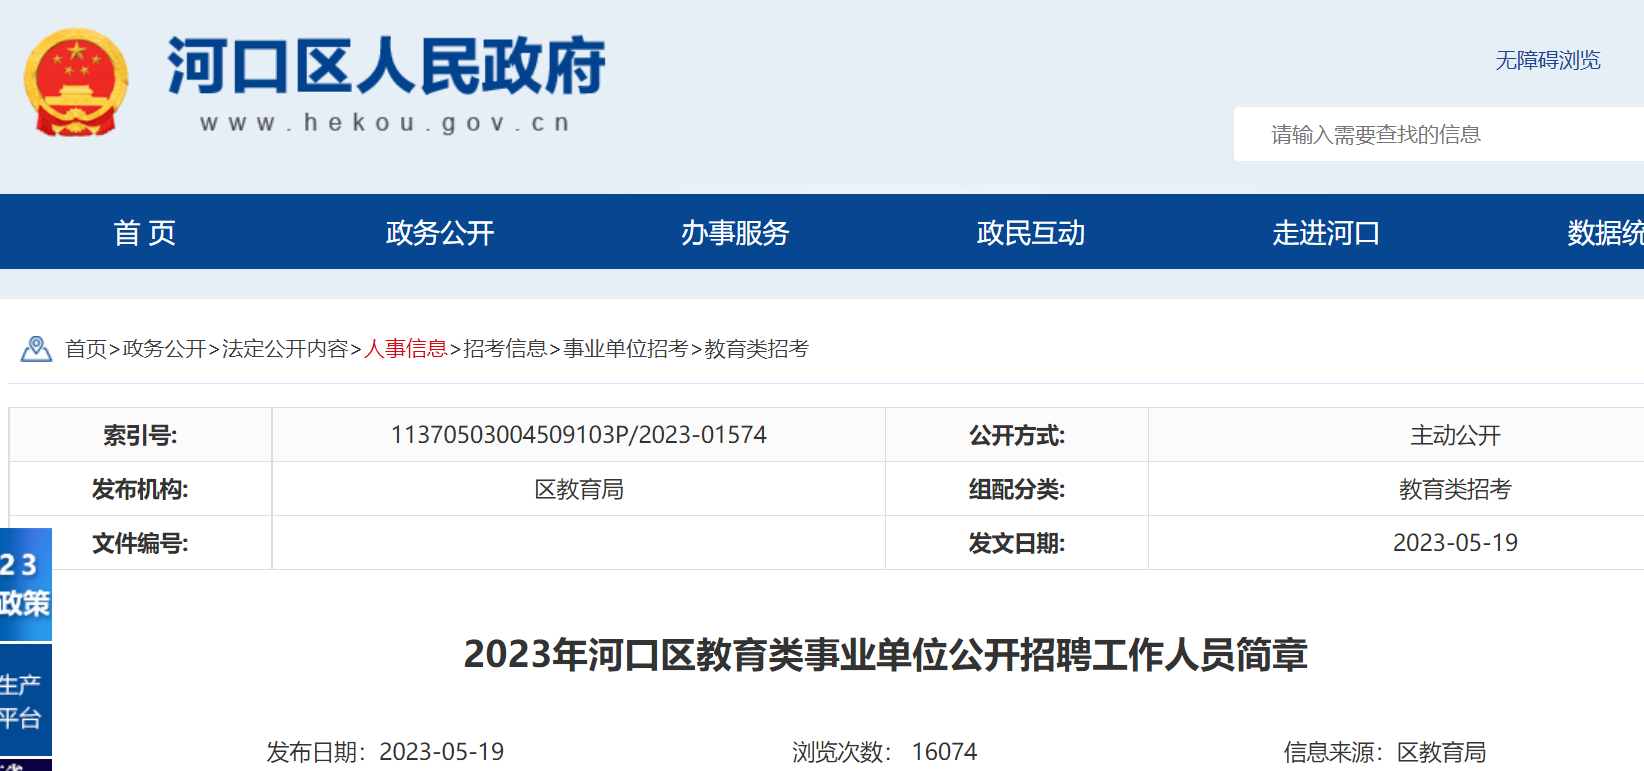Open 教育类招考 breadcrumb link
Screen dimensions: 1644x771
(757, 349)
